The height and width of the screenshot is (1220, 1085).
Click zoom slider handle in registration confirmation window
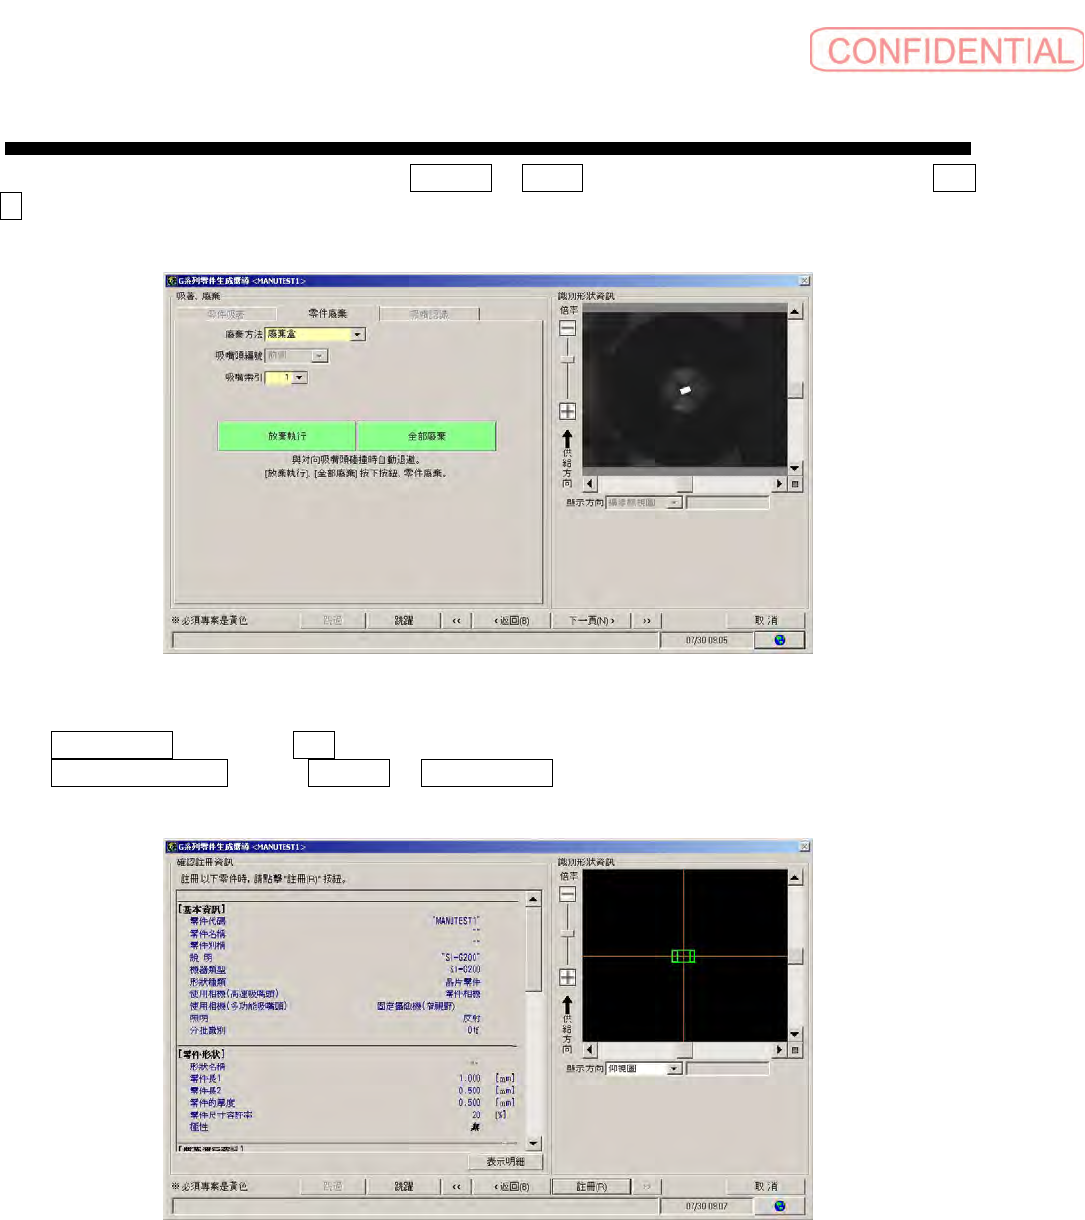567,933
